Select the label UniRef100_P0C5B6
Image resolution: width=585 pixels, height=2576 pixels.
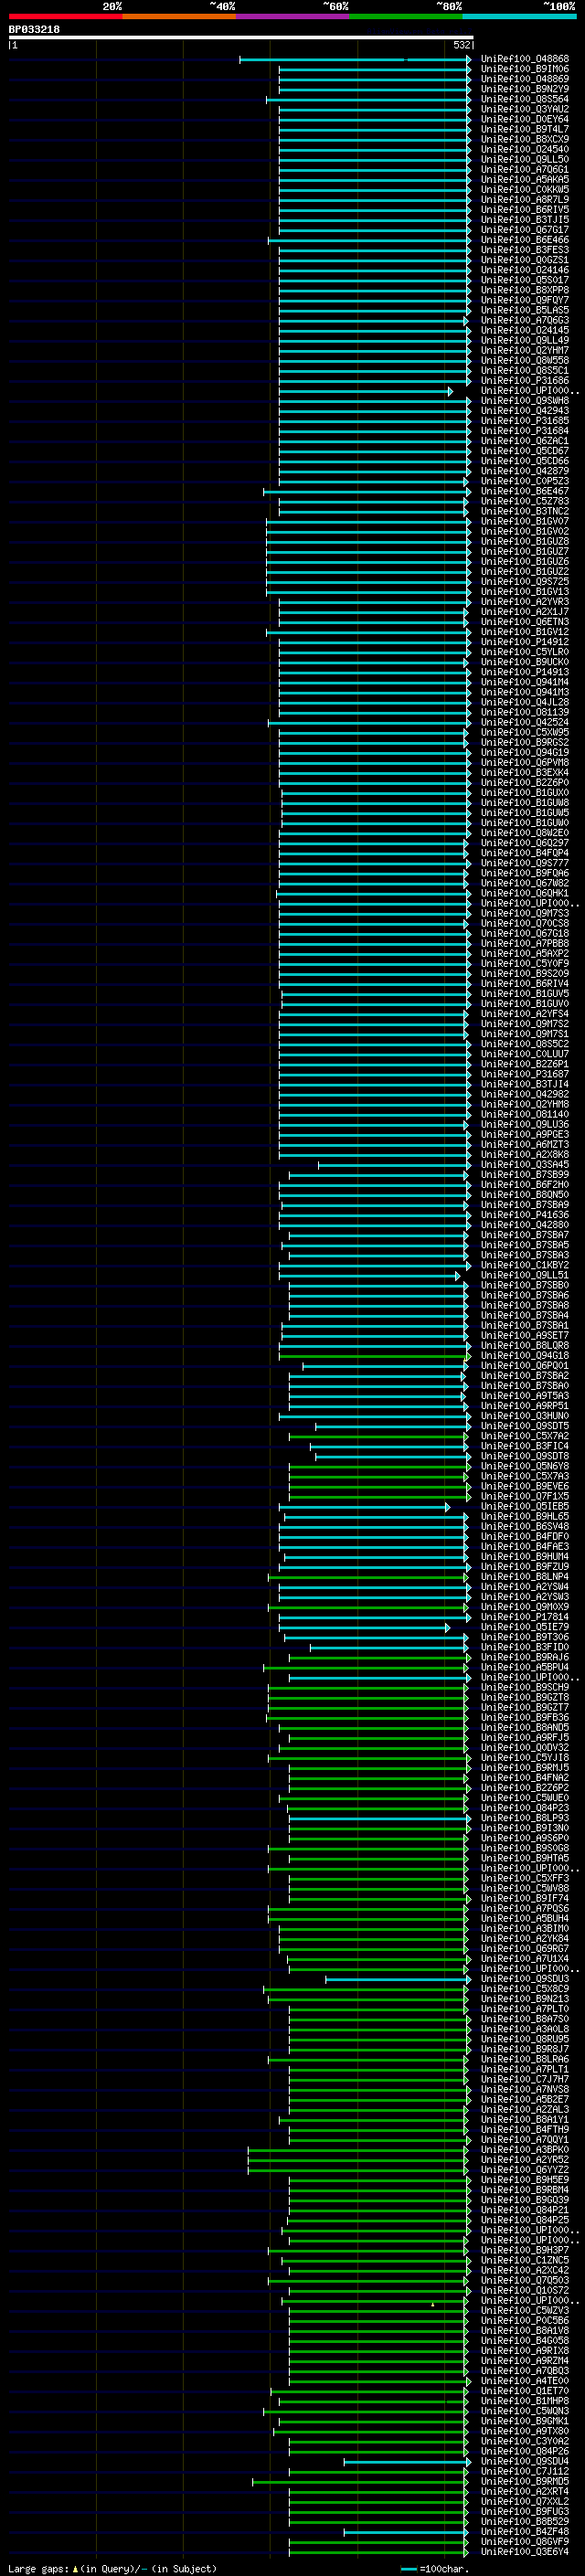point(525,2321)
